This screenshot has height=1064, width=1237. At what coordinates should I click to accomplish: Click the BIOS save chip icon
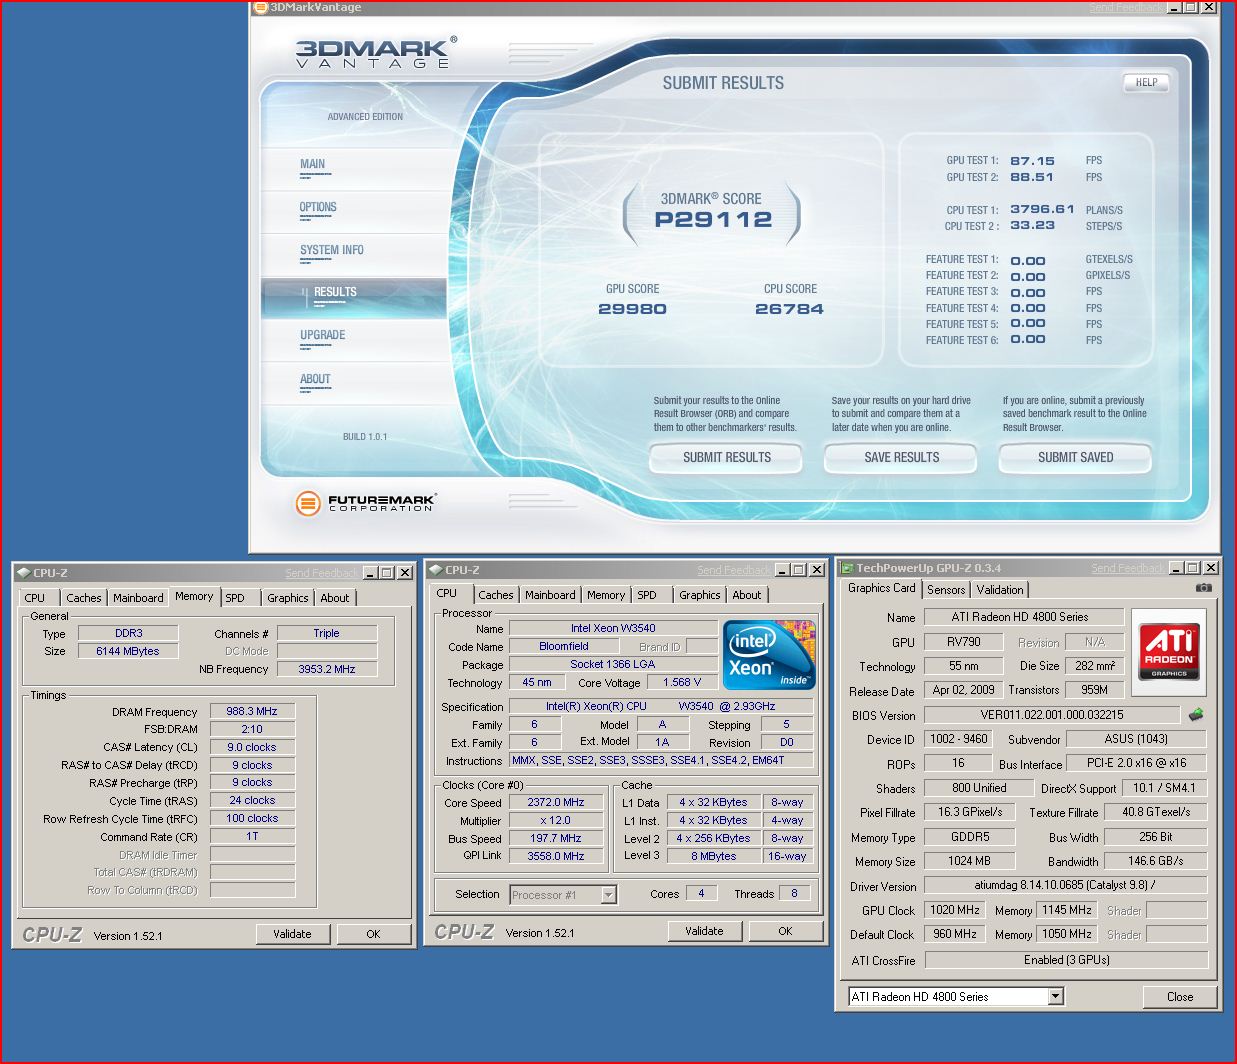click(x=1196, y=715)
